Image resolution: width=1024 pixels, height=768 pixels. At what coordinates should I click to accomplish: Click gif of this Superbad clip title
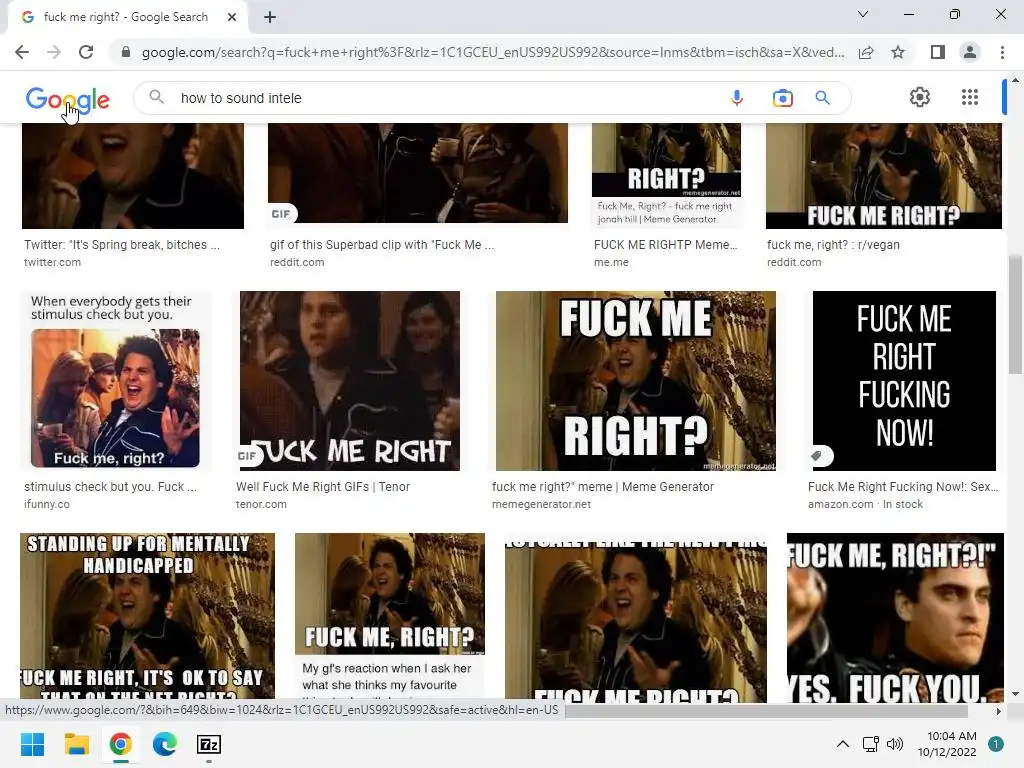(382, 245)
